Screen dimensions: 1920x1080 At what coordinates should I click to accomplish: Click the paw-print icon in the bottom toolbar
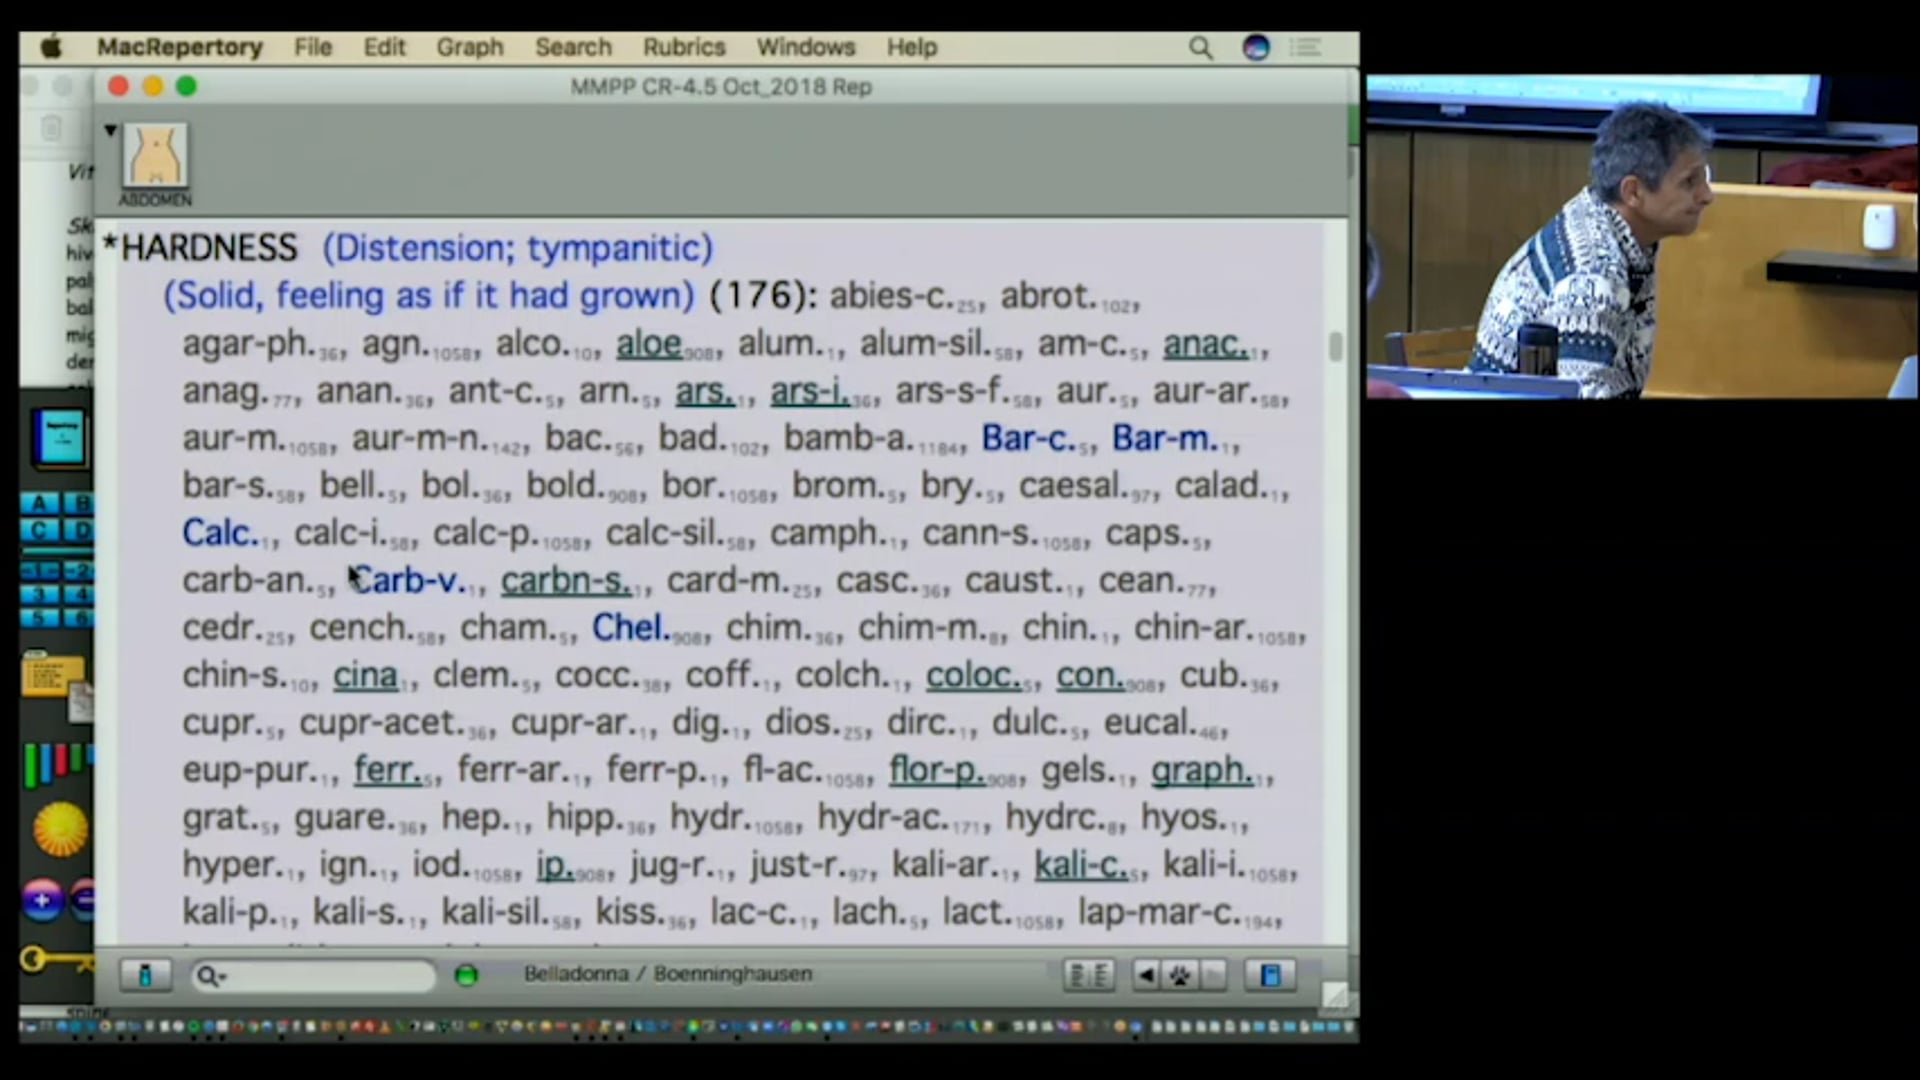tap(1180, 975)
